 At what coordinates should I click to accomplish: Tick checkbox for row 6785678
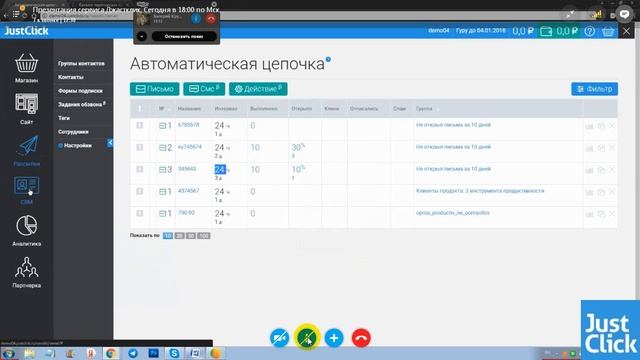[140, 125]
